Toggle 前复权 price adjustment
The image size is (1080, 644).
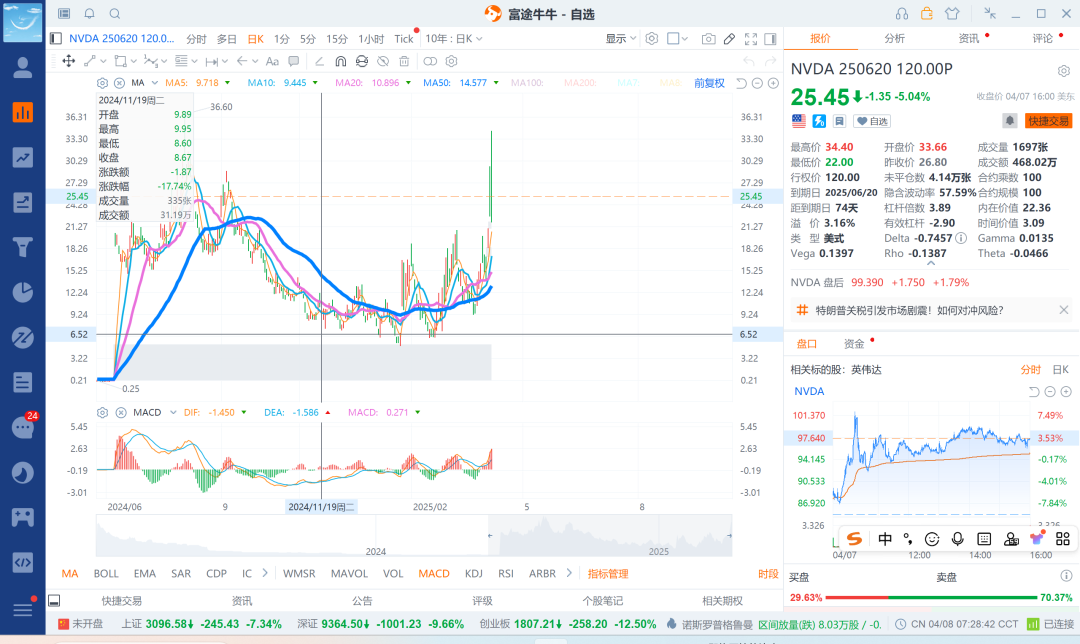[709, 83]
